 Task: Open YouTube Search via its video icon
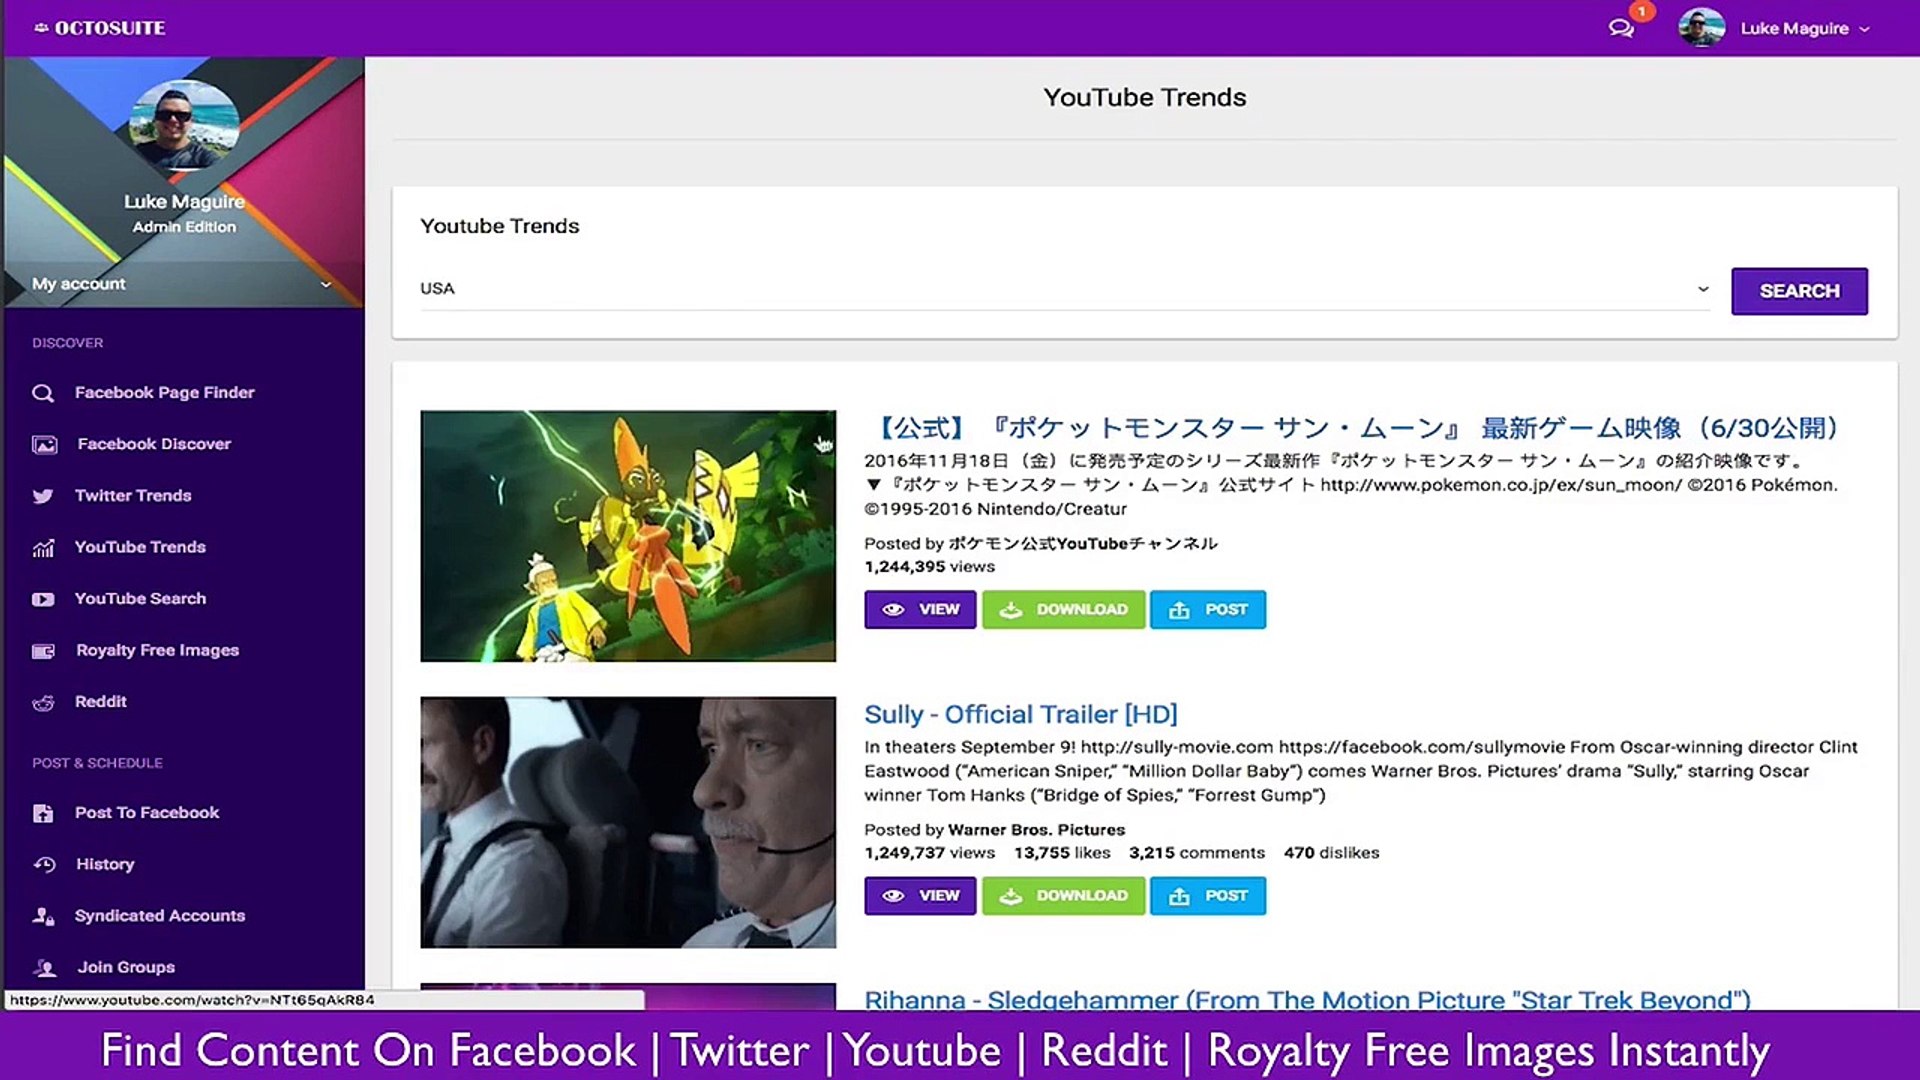click(43, 599)
